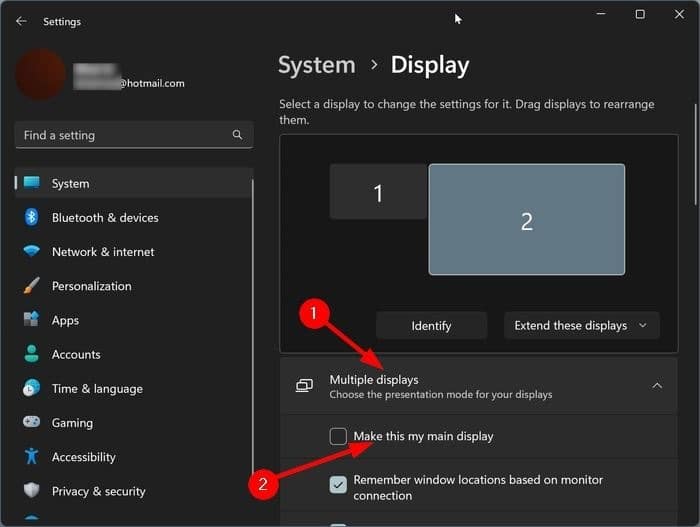Click the System monitor icon in sidebar

pos(32,183)
